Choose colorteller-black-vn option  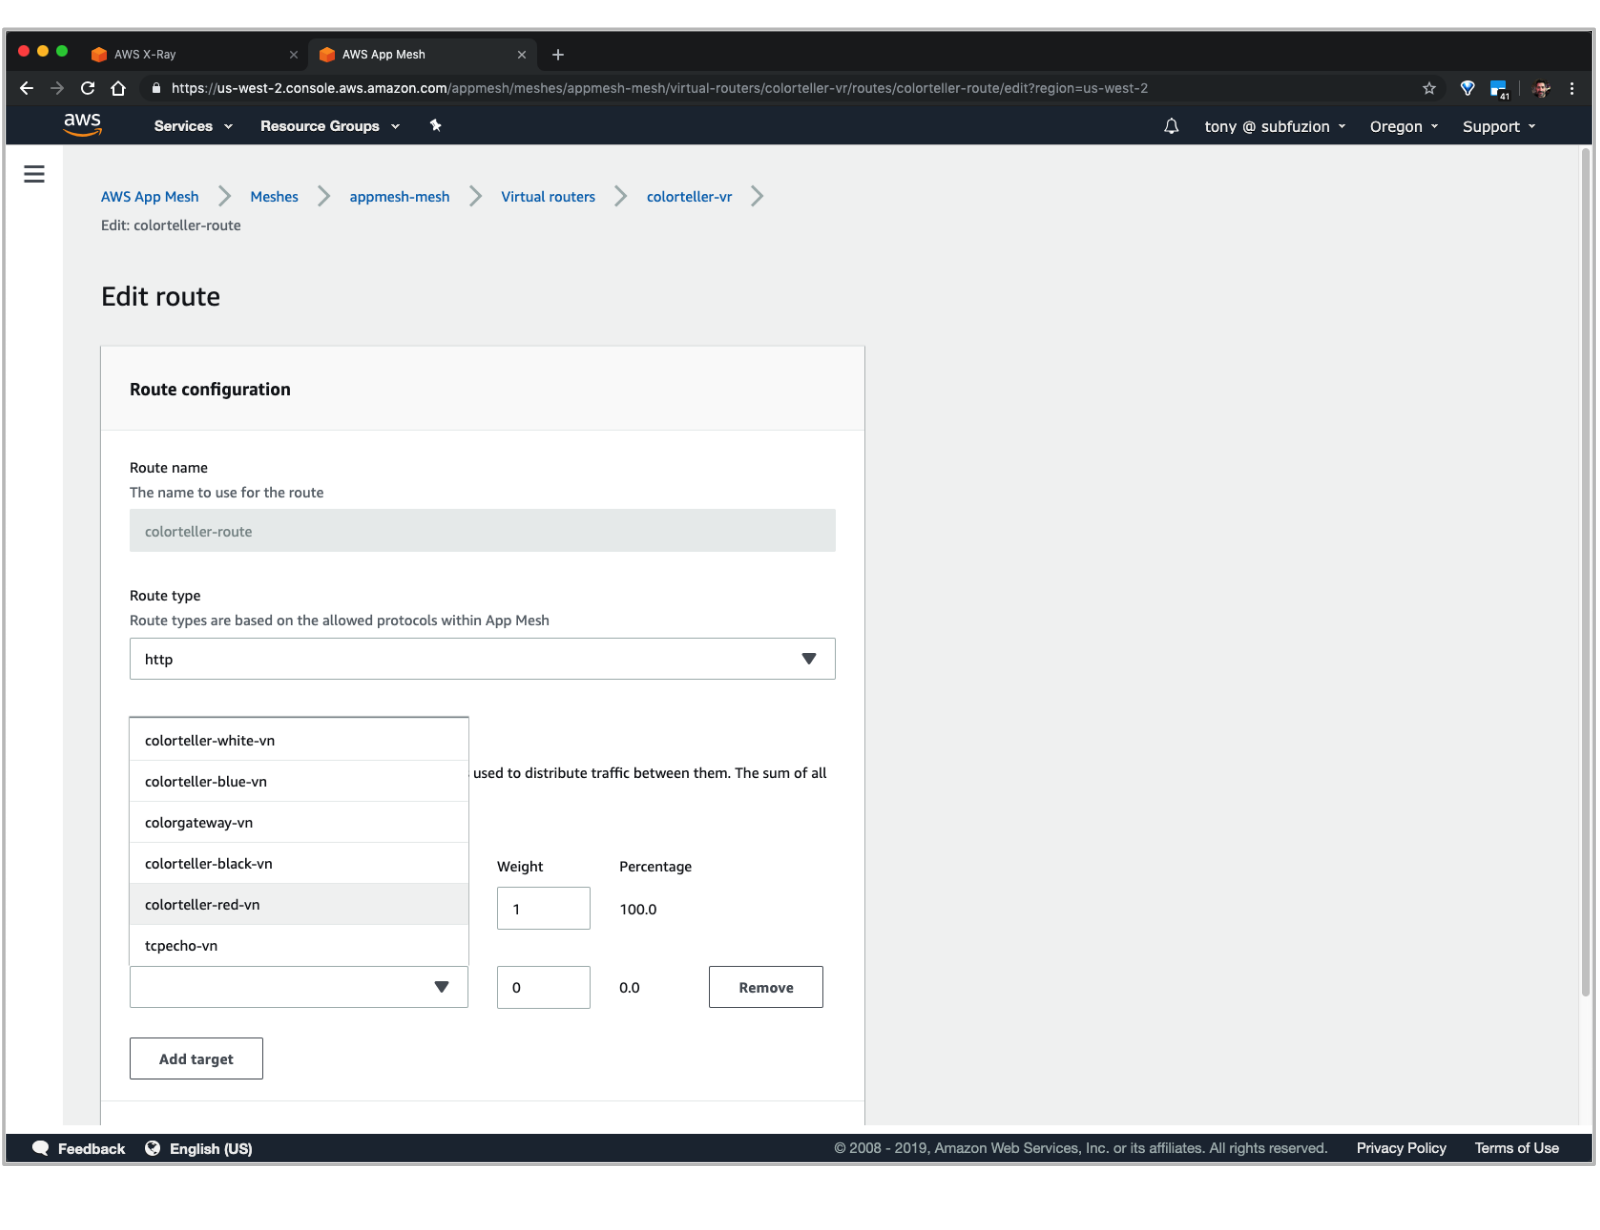(299, 863)
